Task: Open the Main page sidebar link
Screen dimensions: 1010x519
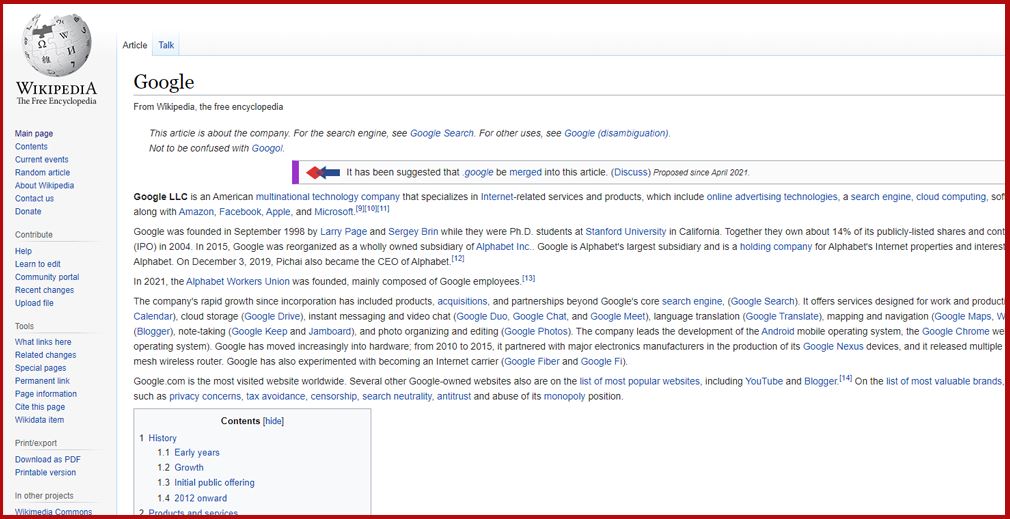Action: [34, 133]
